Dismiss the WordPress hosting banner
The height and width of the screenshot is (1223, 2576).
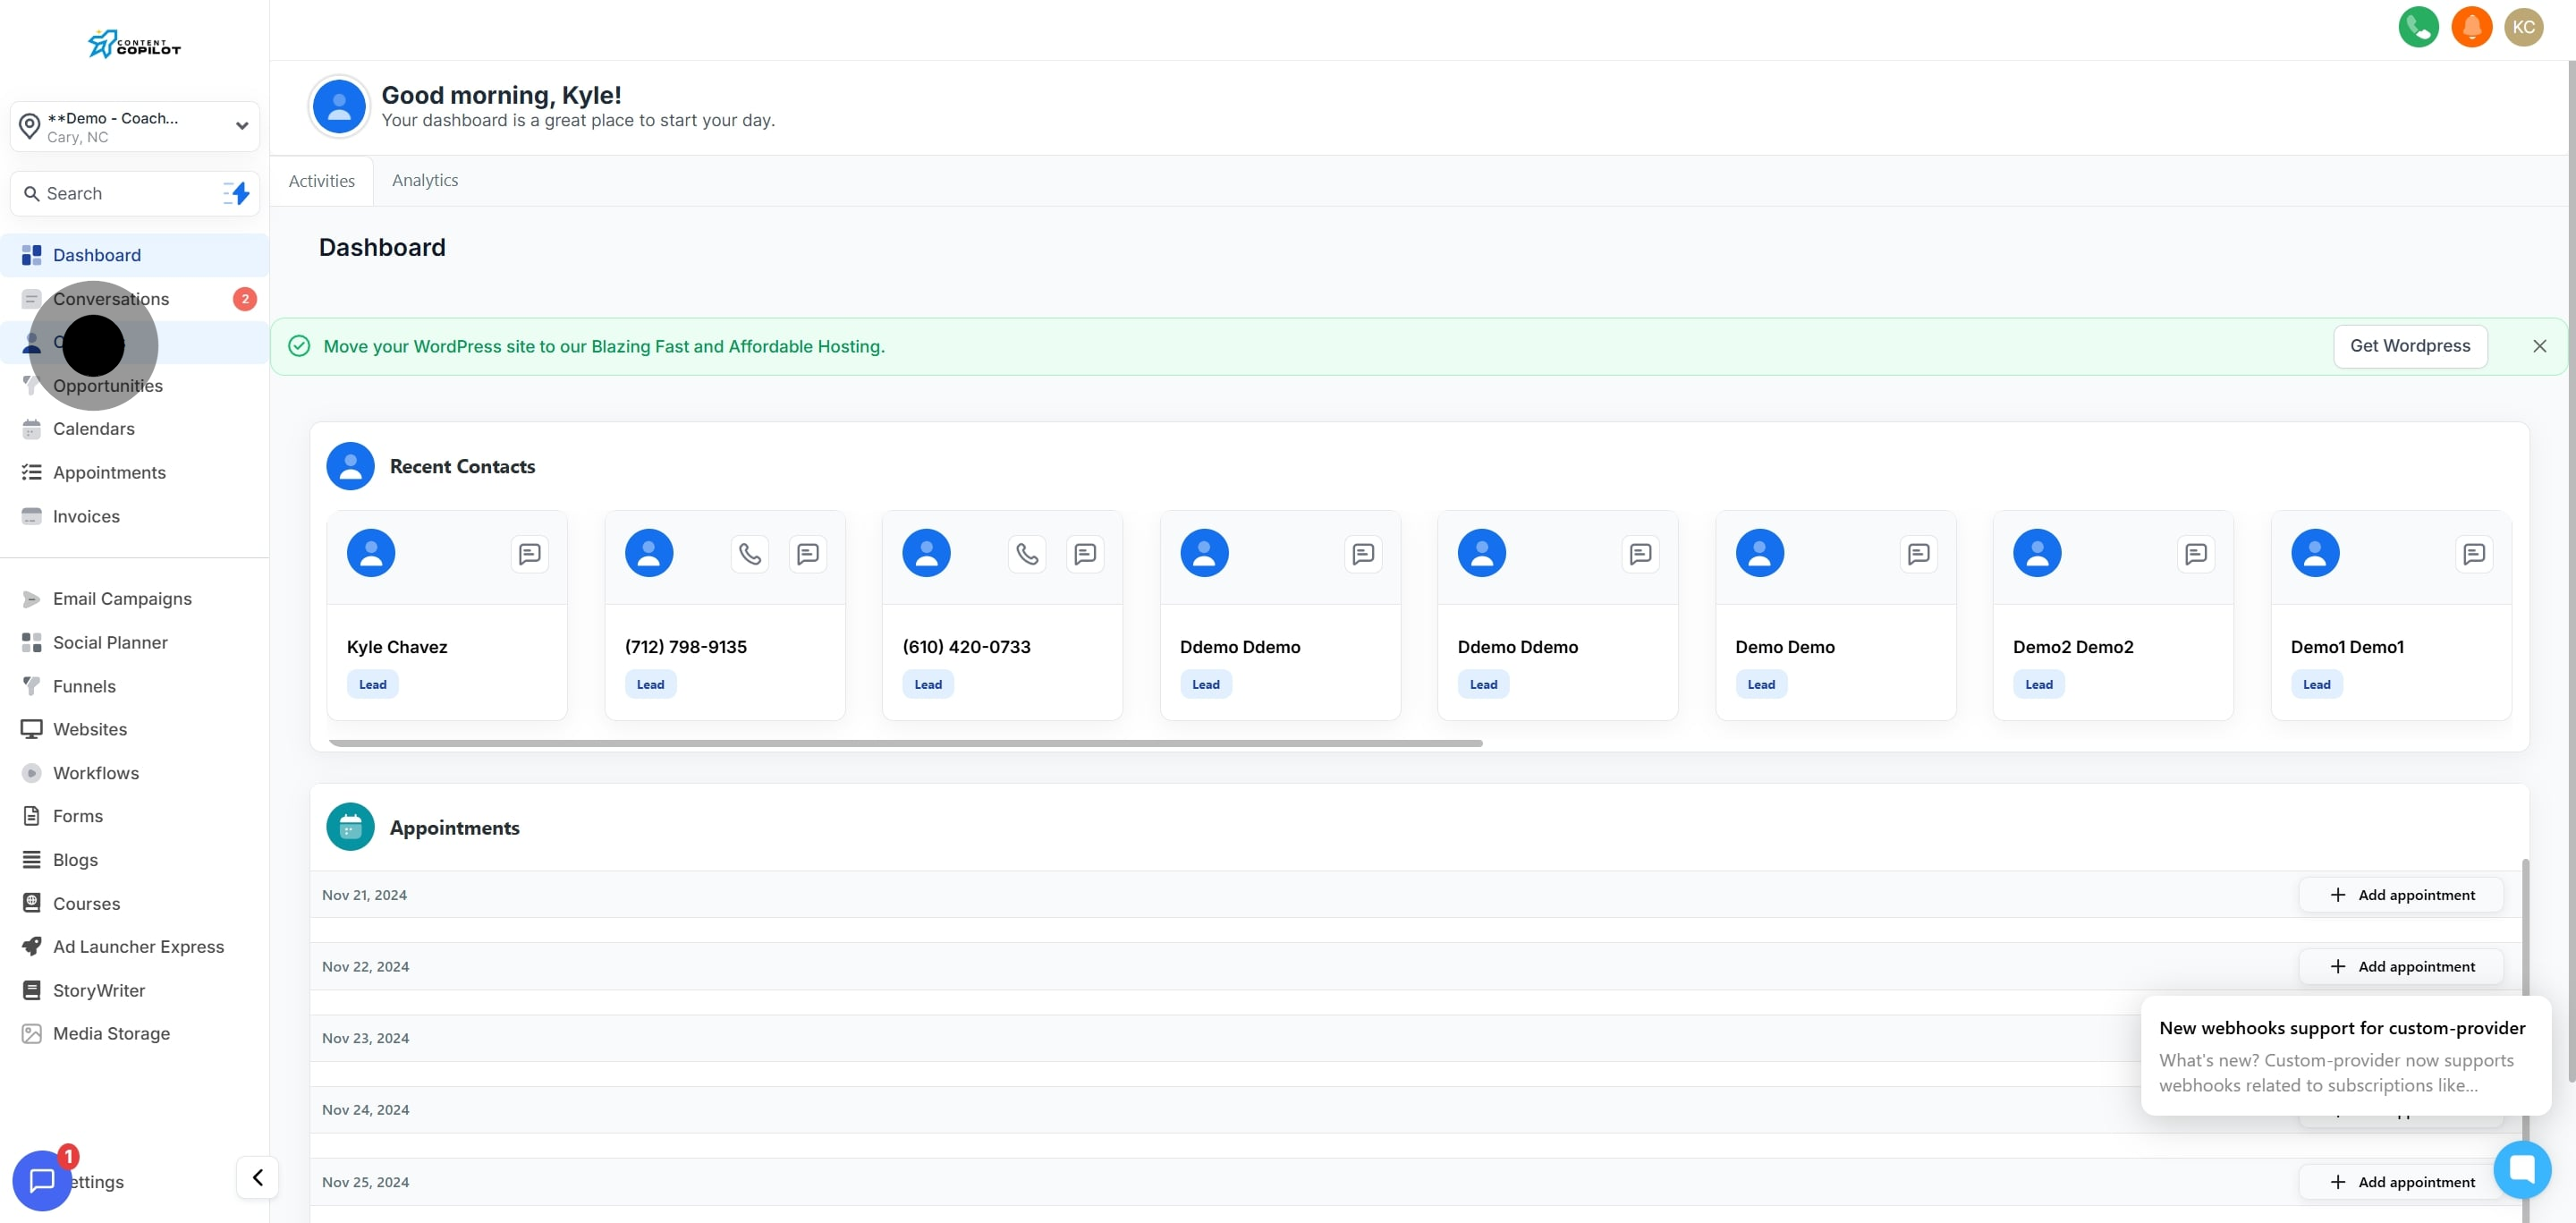(2539, 346)
